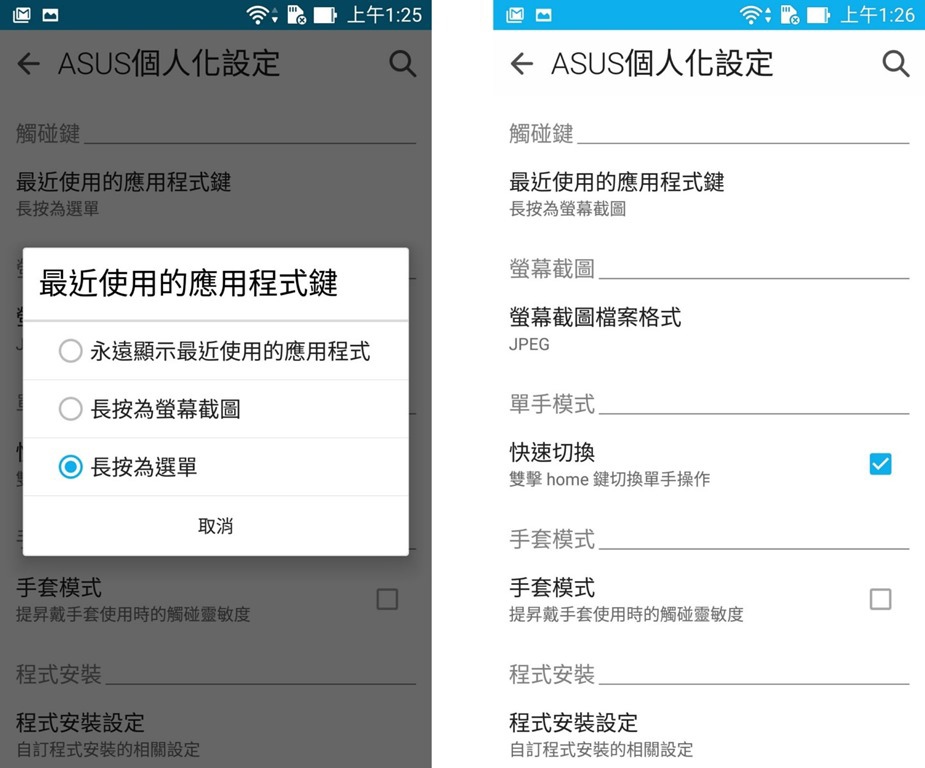The height and width of the screenshot is (768, 925).
Task: Toggle 手套模式 checkbox on dimmed left screen
Action: [x=387, y=599]
